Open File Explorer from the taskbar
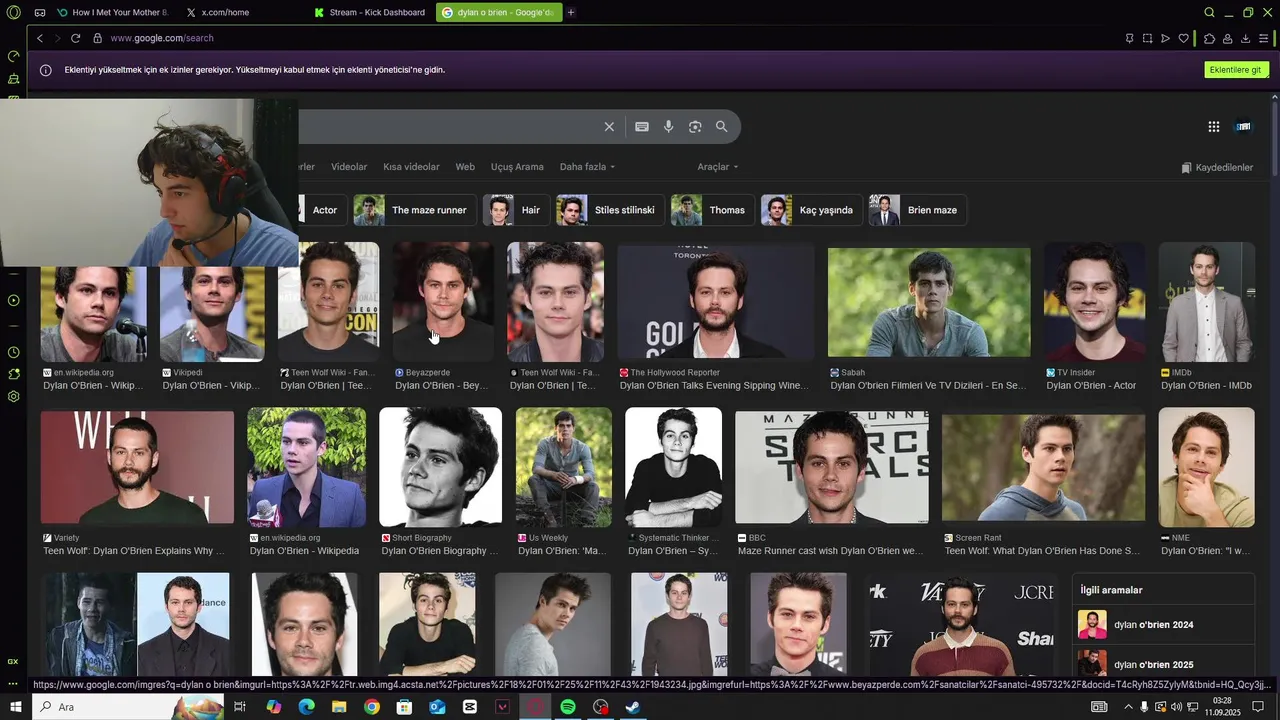The height and width of the screenshot is (720, 1280). (339, 707)
